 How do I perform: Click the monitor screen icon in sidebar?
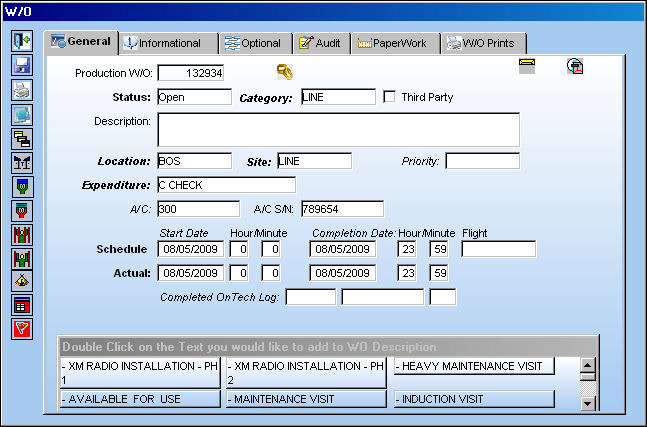22,115
